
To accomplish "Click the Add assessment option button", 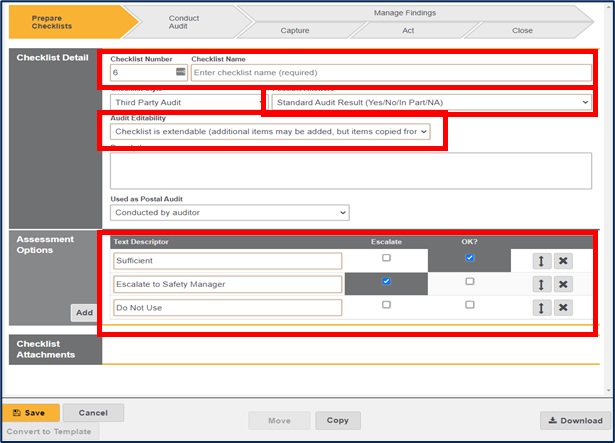I will [85, 313].
